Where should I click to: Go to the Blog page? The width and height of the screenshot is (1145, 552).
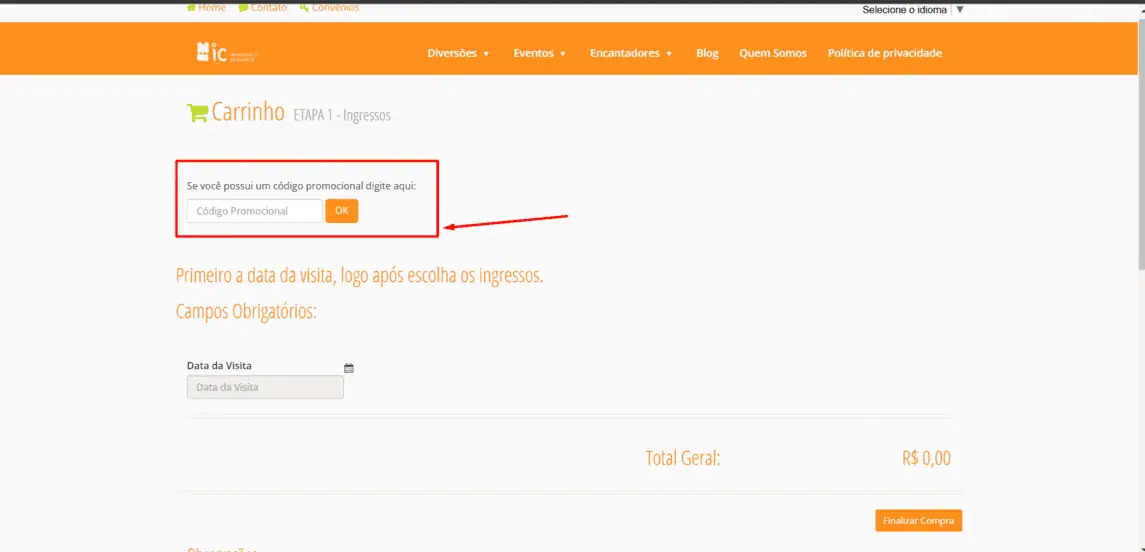point(707,53)
